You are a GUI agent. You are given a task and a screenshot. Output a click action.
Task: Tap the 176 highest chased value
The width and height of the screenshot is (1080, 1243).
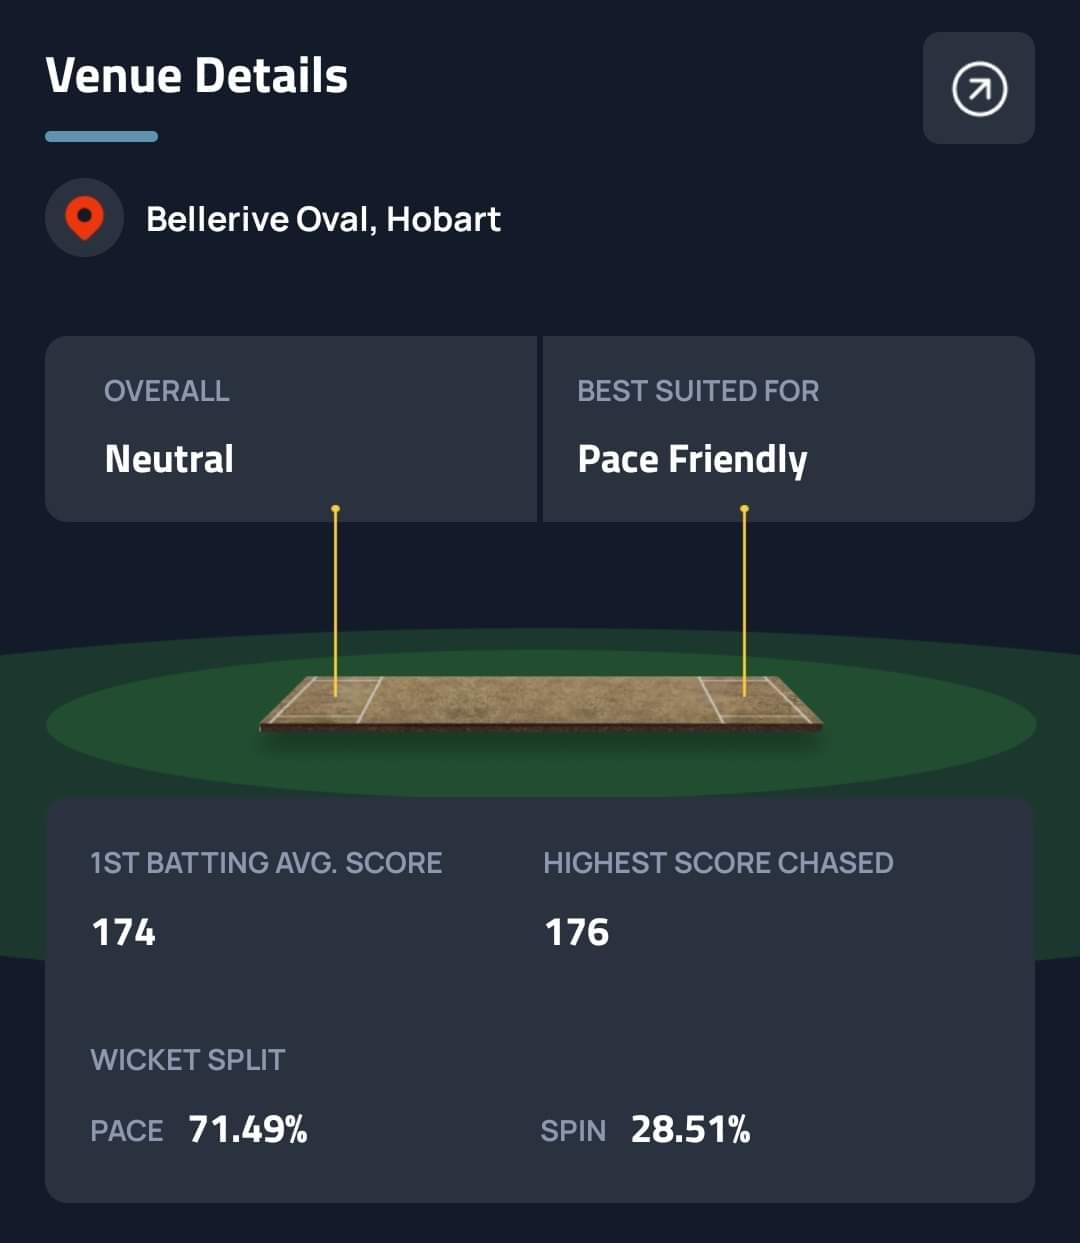(577, 932)
